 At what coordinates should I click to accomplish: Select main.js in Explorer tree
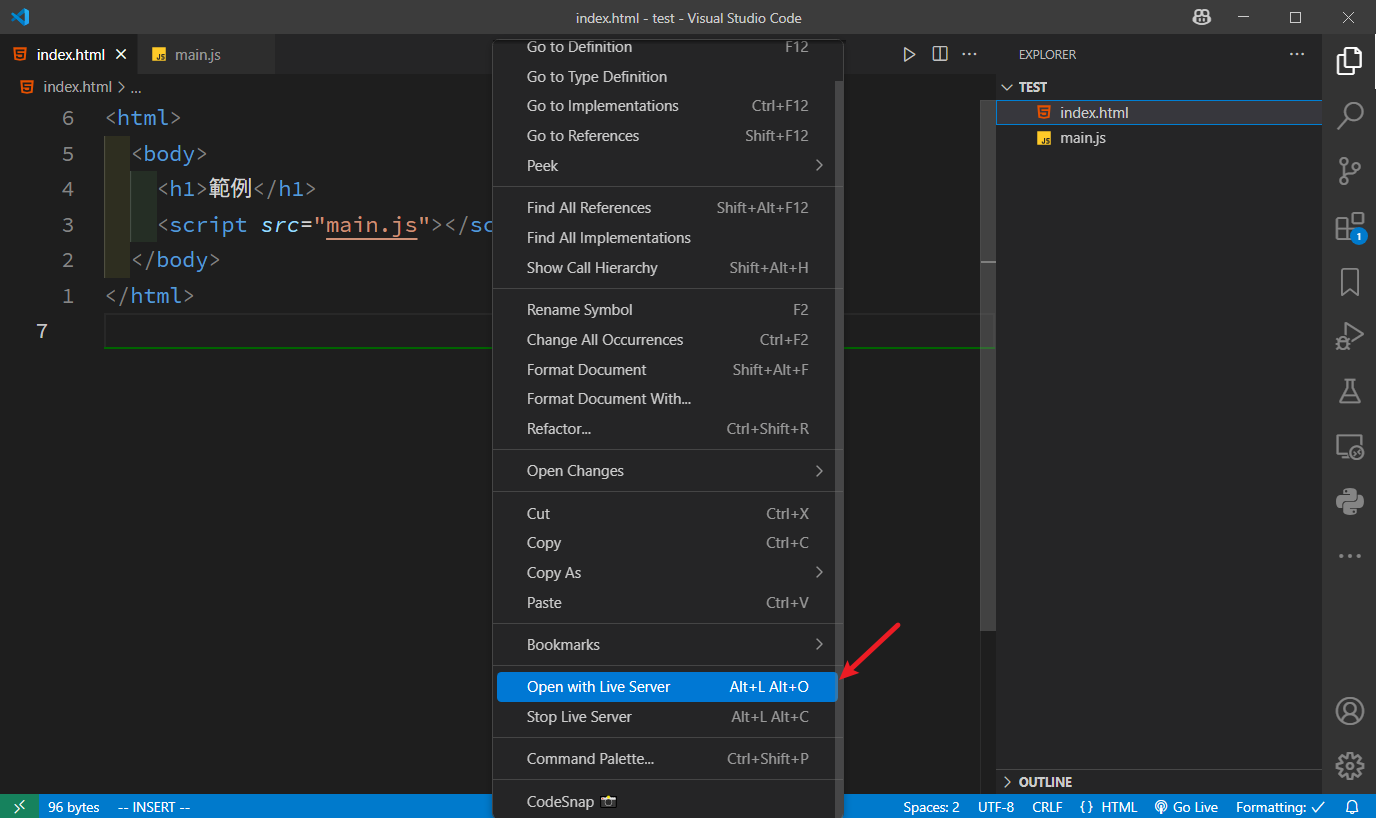point(1159,138)
